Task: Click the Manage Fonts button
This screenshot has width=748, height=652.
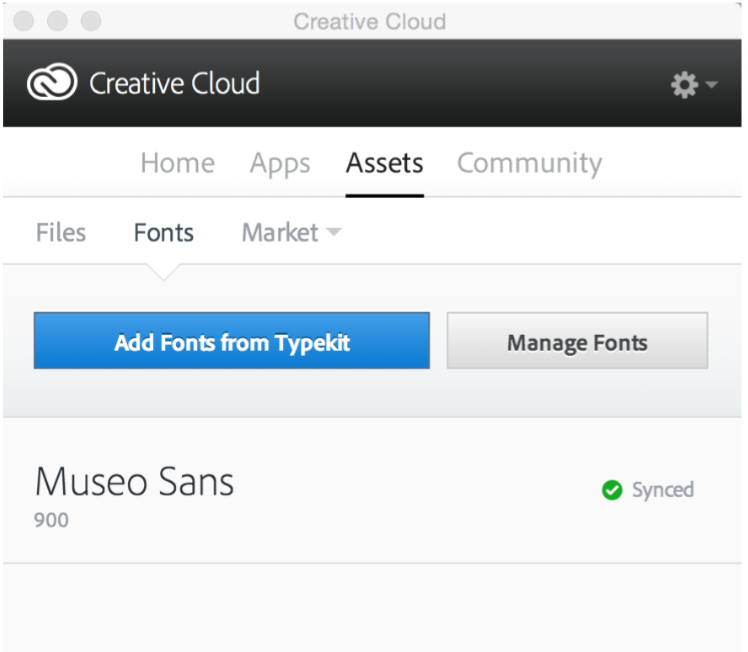Action: coord(577,341)
